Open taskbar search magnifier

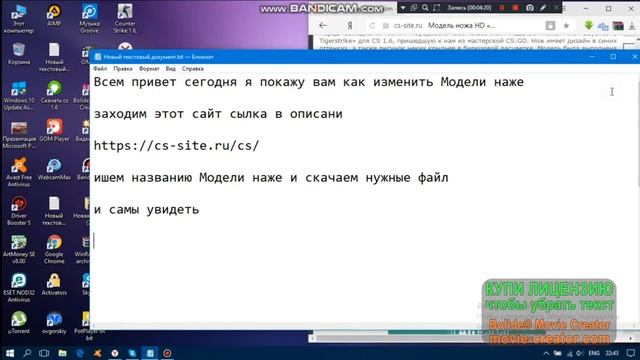[27, 353]
